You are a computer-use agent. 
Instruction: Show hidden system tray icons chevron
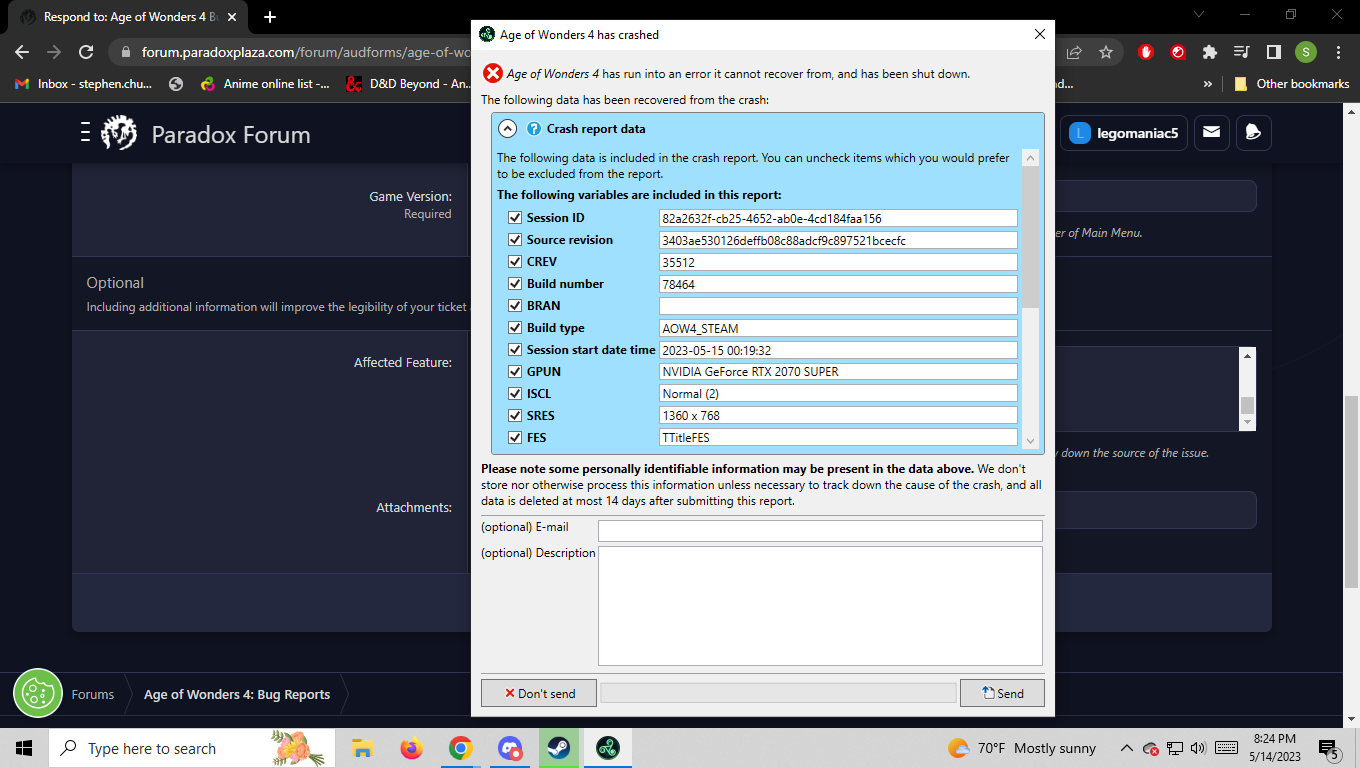click(x=1127, y=748)
